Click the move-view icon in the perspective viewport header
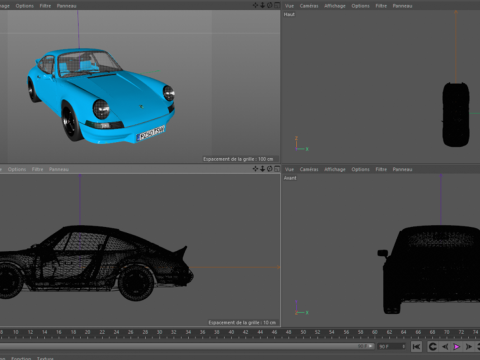The image size is (480, 360). point(255,5)
